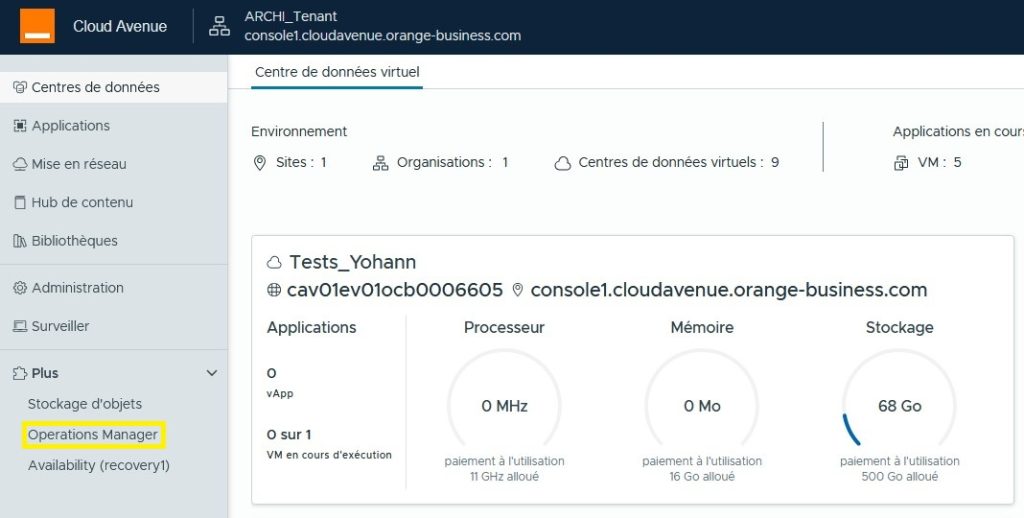Screen dimensions: 1024x518
Task: Collapse the Plus section chevron
Action: coord(211,373)
